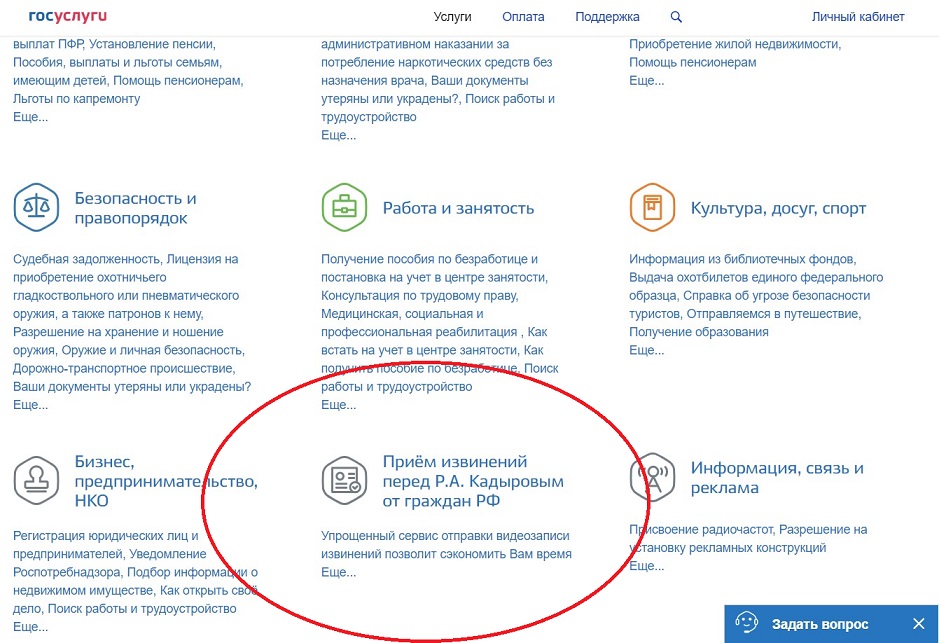Click Присвоение радиочастот link
Viewport: 939px width, 643px height.
pyautogui.click(x=701, y=529)
